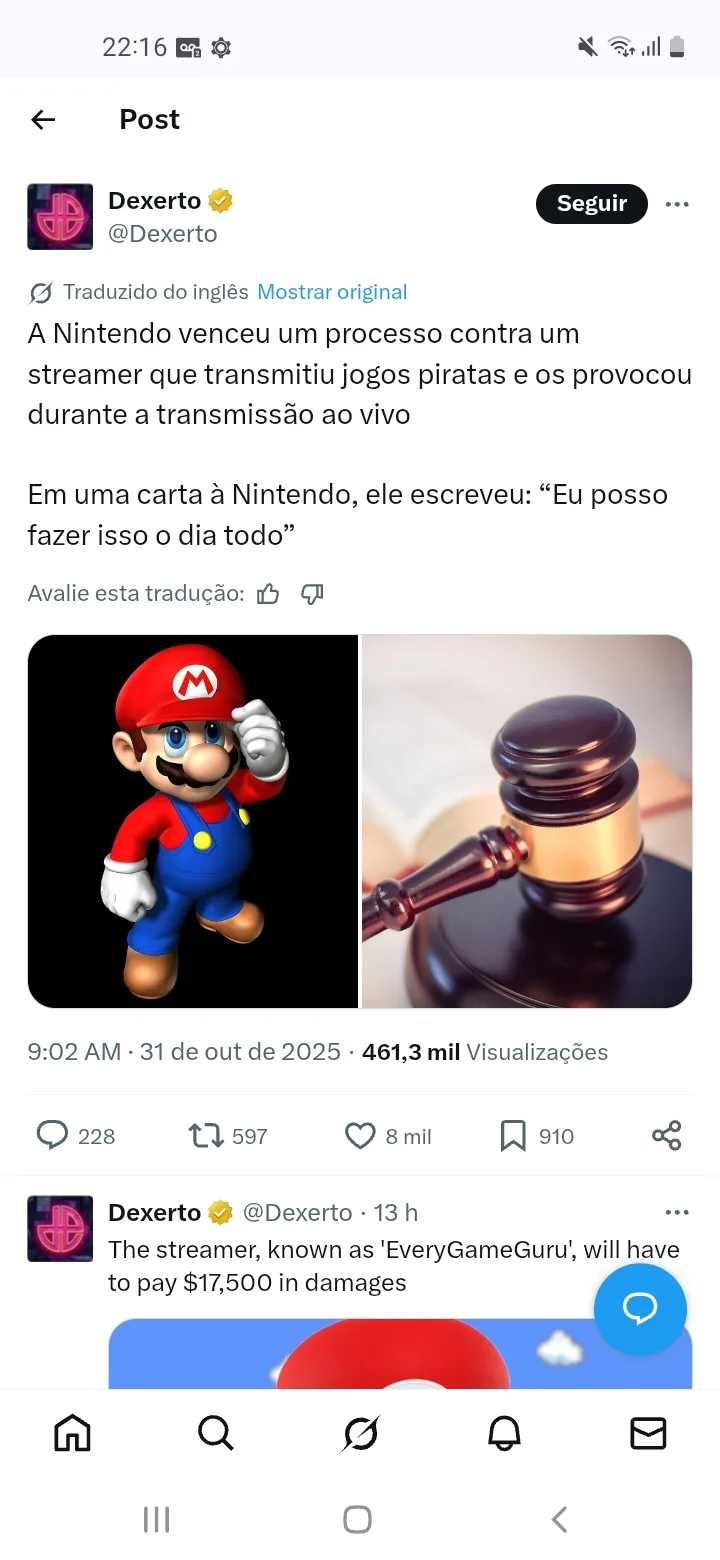The height and width of the screenshot is (1560, 720).
Task: Rate the translation with thumbs down
Action: (312, 594)
